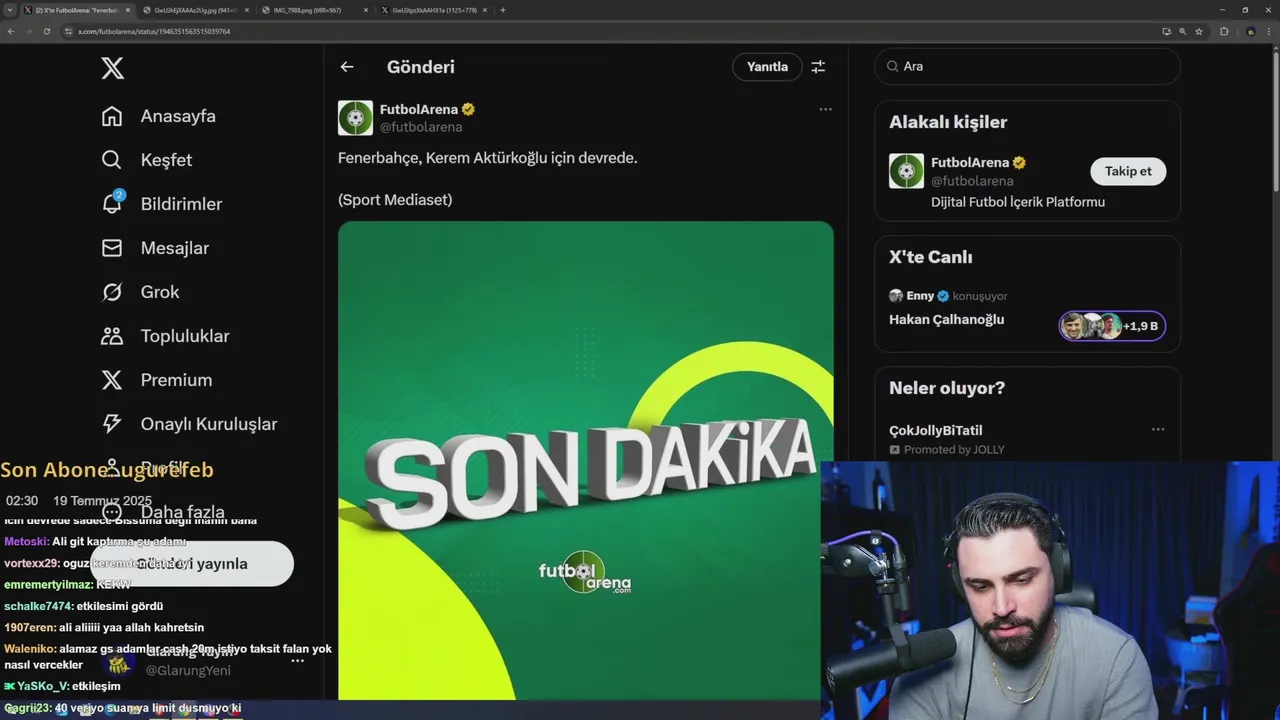Click the Yanıtla button
Viewport: 1280px width, 720px height.
click(767, 67)
